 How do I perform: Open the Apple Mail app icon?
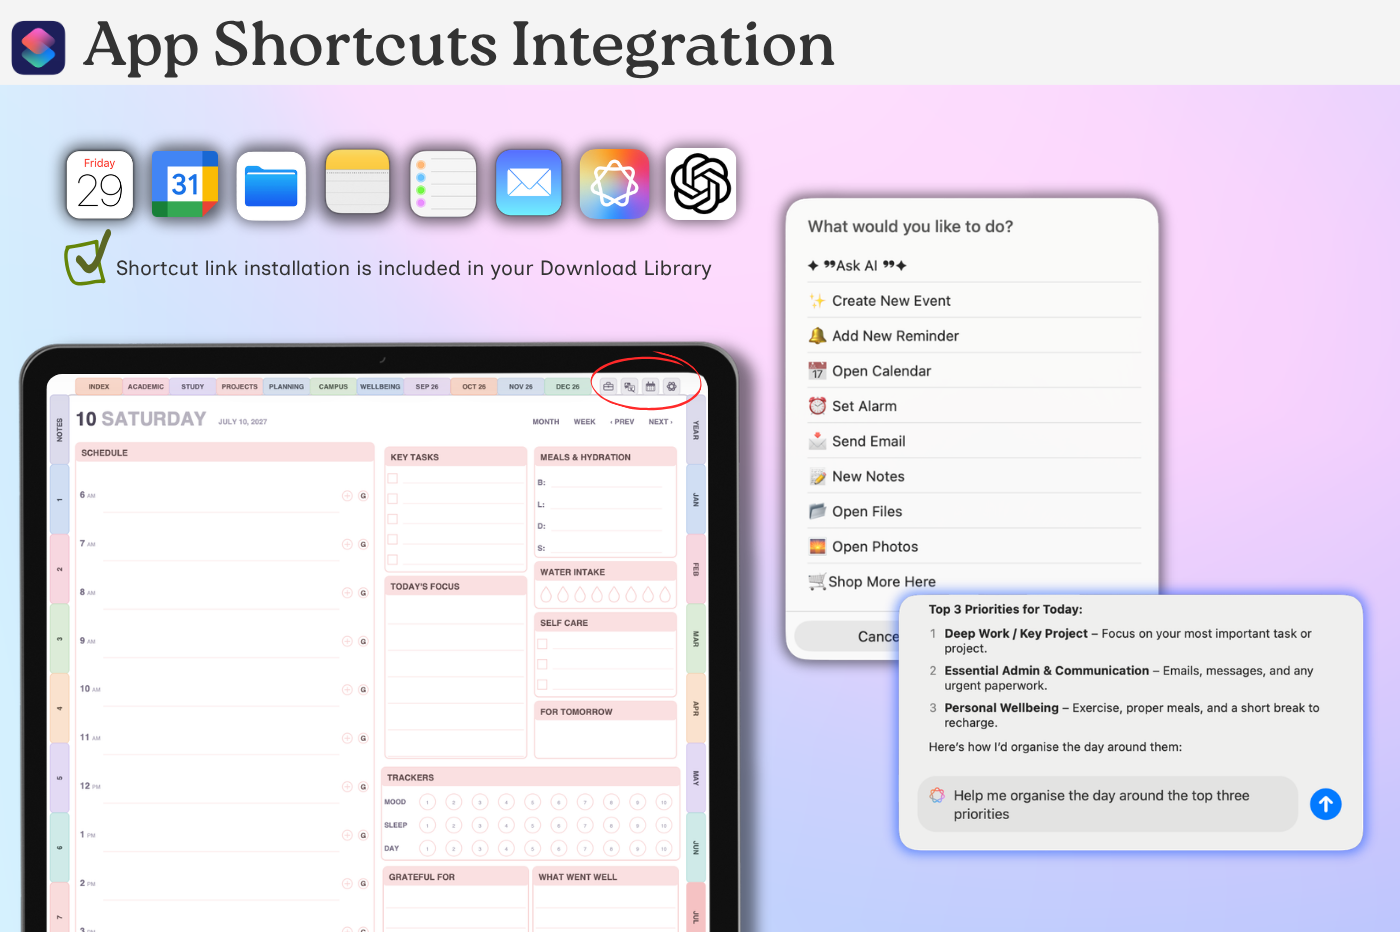pyautogui.click(x=529, y=183)
